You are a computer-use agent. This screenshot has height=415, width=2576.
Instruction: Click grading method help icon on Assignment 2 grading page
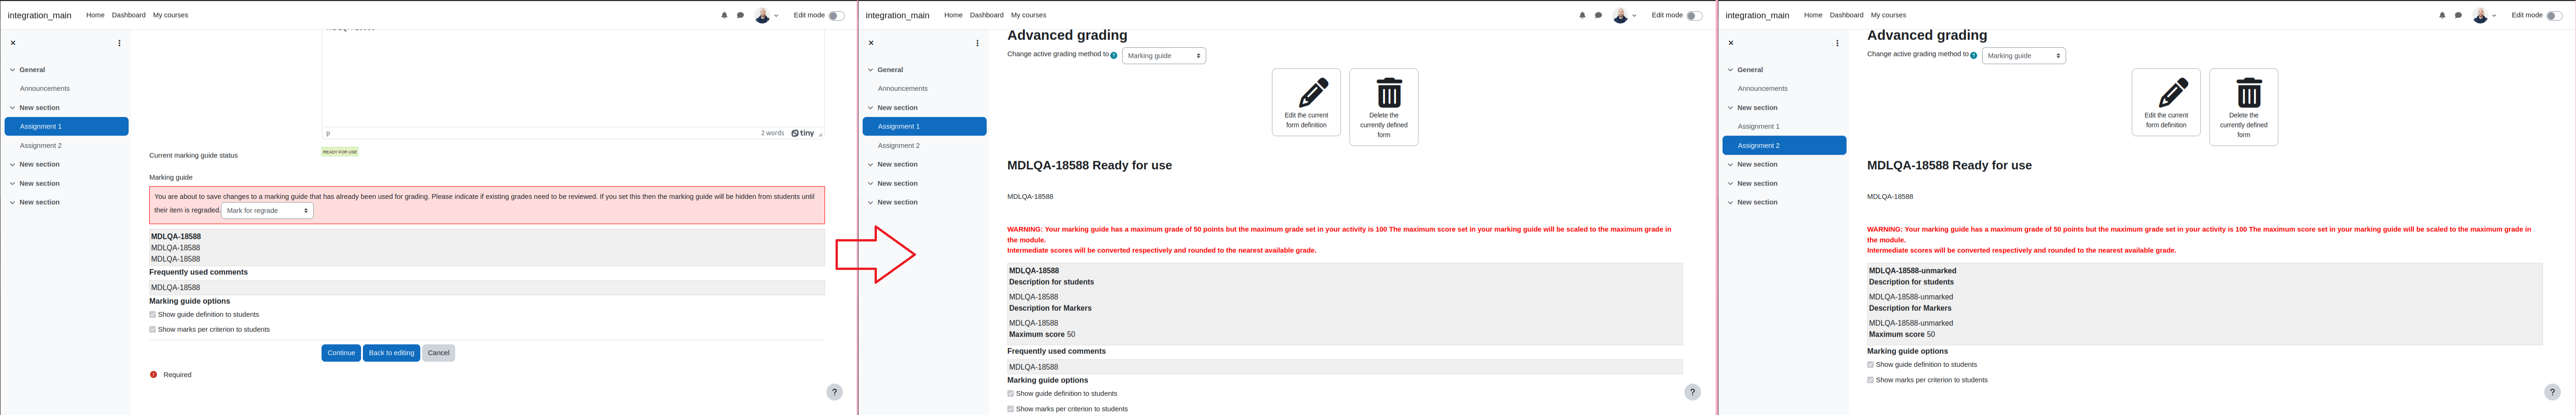coord(1974,56)
